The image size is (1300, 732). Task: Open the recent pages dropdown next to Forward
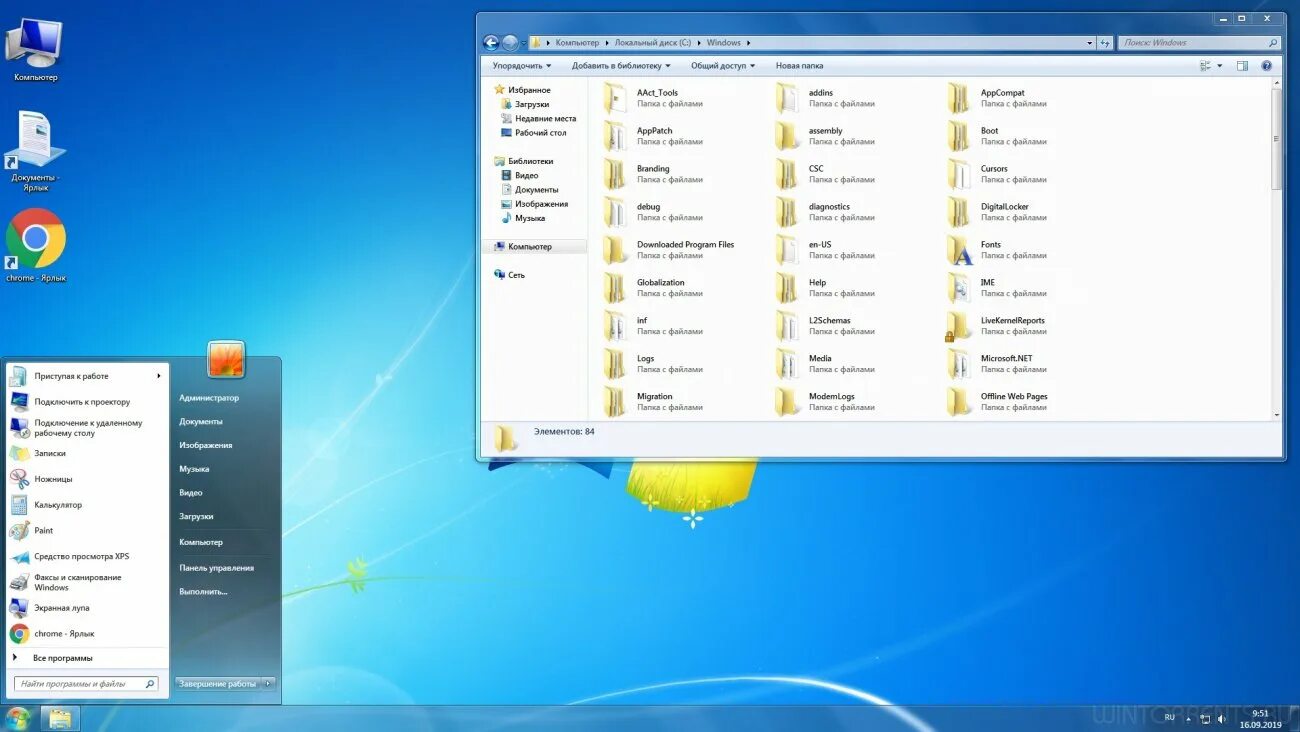coord(523,44)
